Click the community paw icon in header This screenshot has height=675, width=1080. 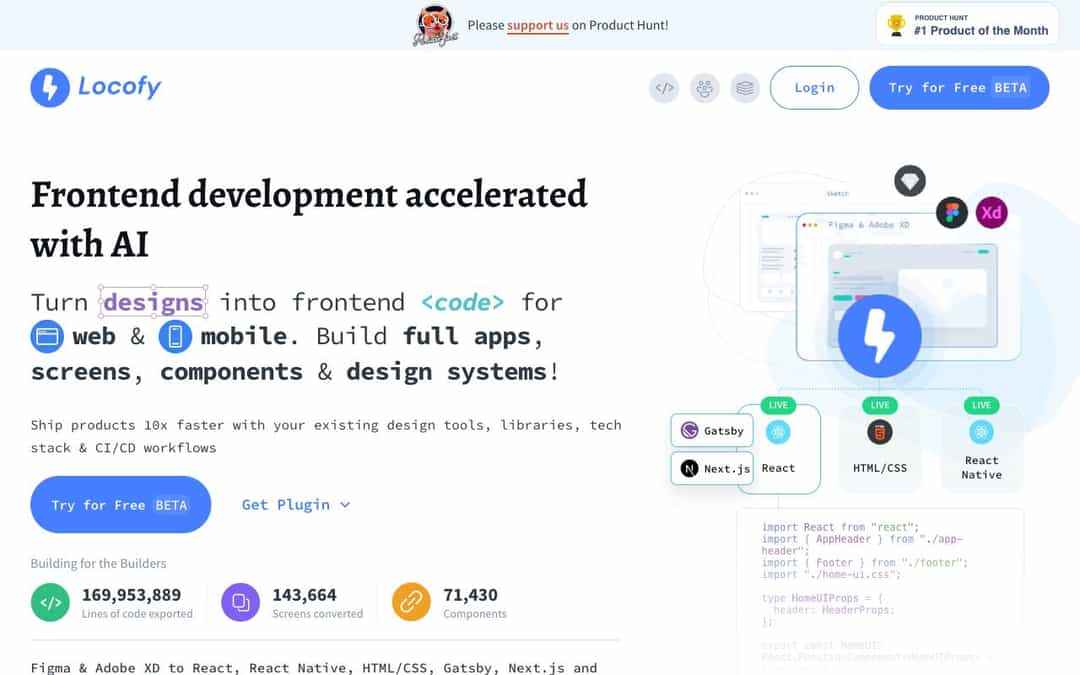(705, 88)
